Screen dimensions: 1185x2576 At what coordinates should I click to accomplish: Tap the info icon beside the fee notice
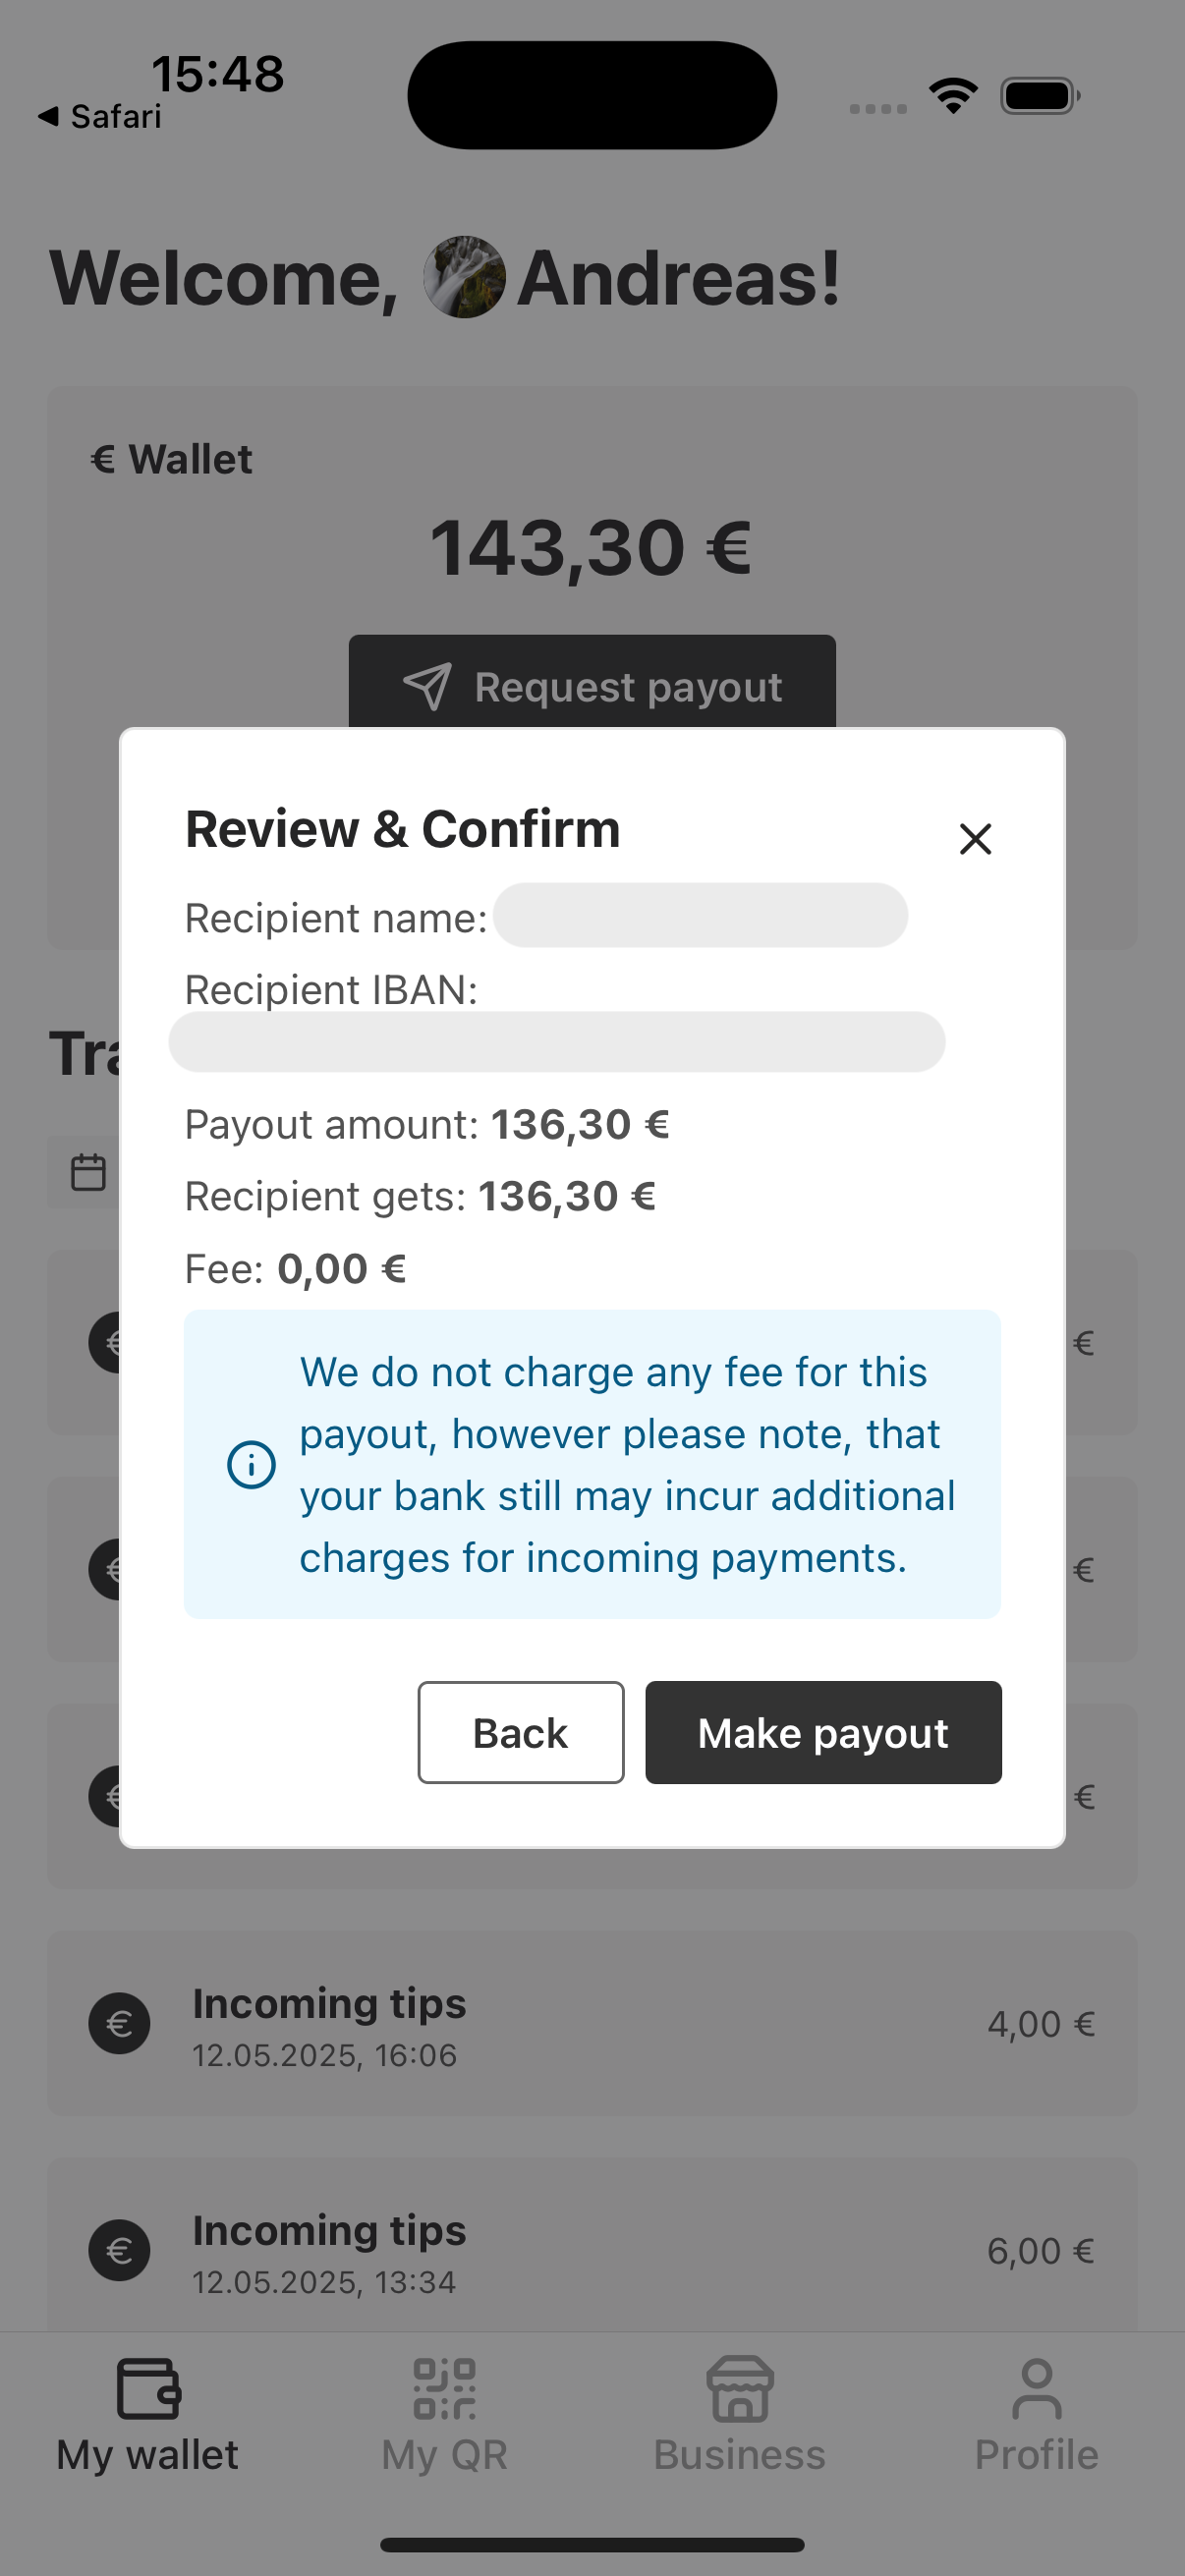[x=251, y=1464]
